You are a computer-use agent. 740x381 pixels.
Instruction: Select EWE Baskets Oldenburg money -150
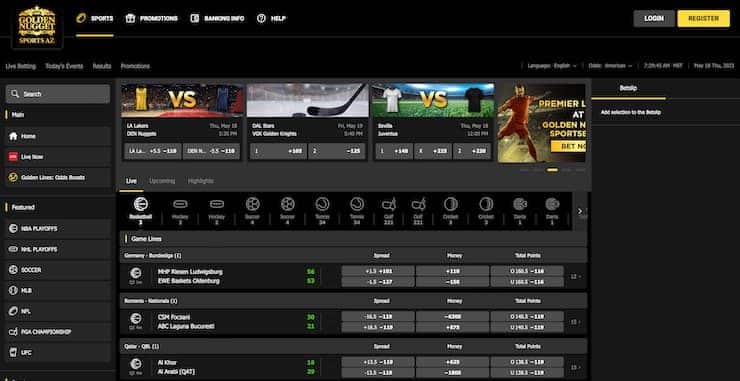pyautogui.click(x=452, y=282)
